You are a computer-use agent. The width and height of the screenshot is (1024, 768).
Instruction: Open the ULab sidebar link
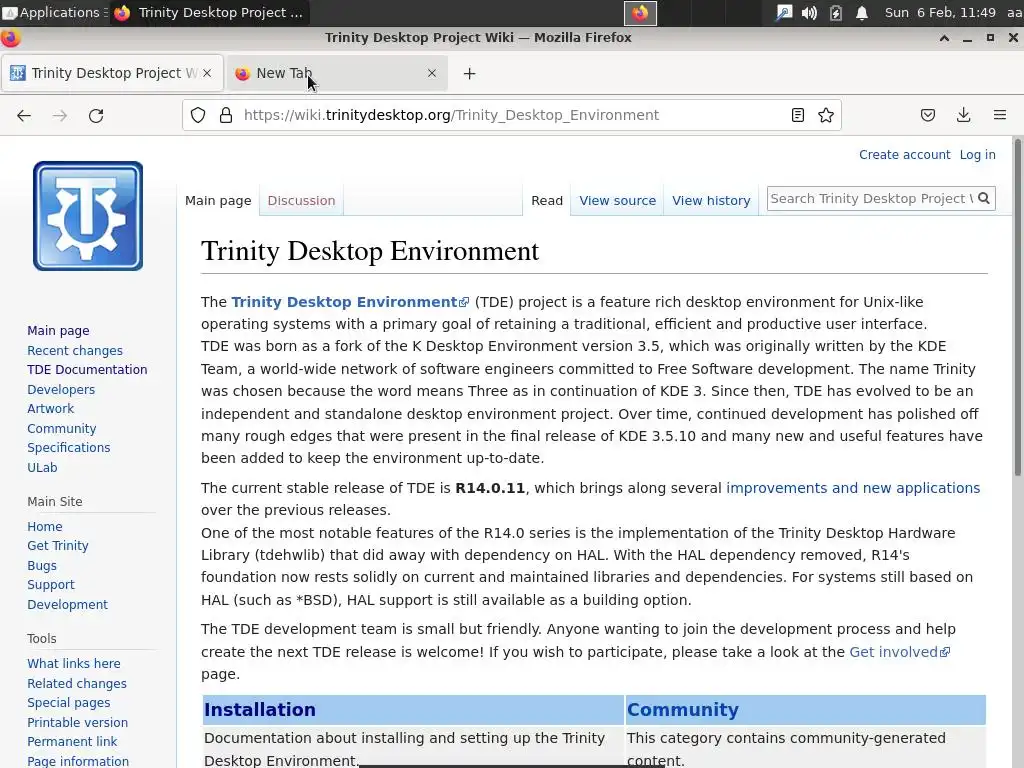pos(42,468)
